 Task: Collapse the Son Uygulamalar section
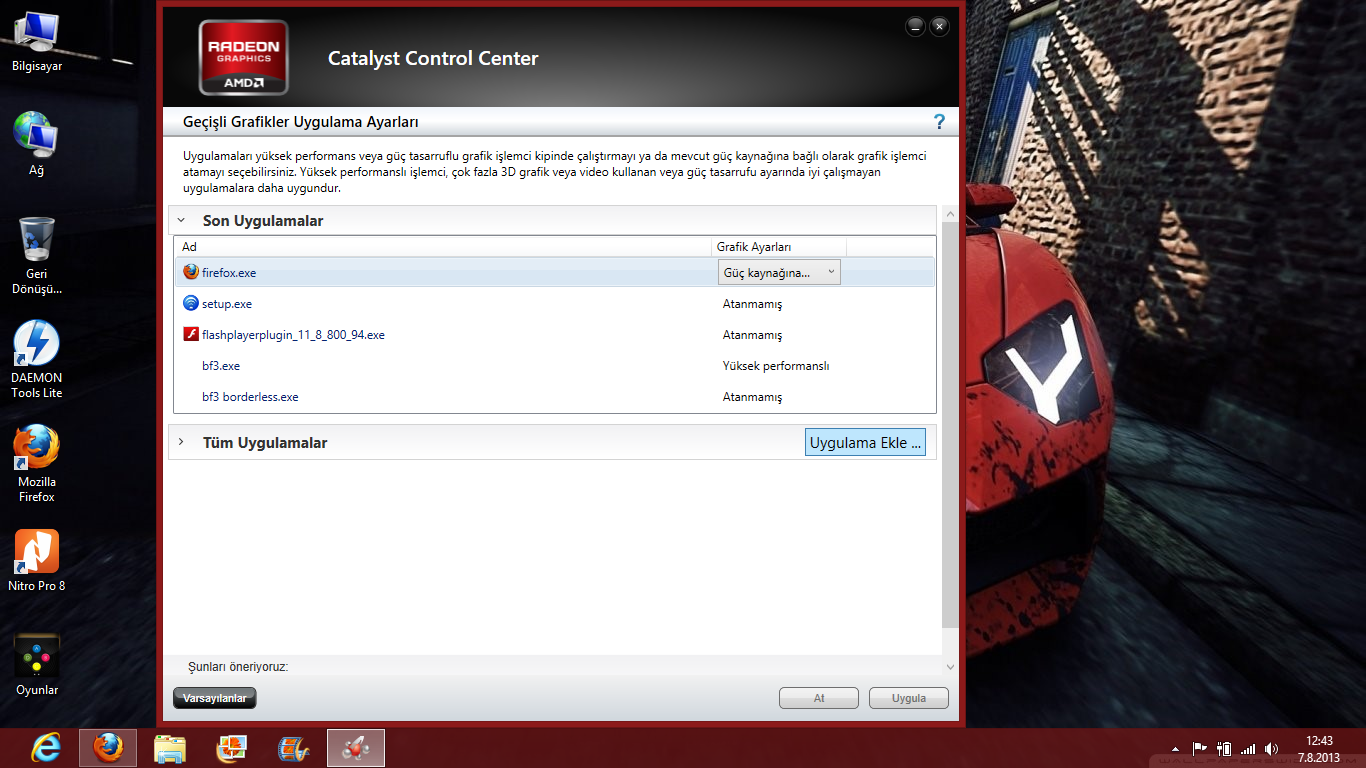(181, 220)
